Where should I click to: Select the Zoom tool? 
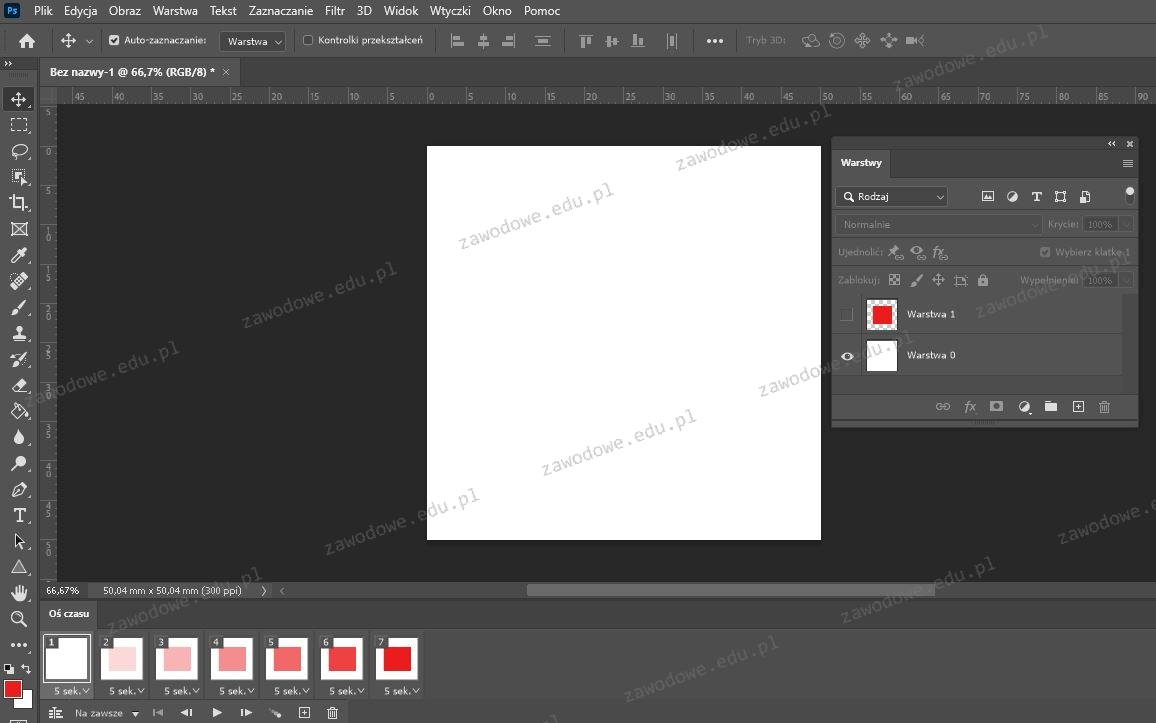[19, 619]
